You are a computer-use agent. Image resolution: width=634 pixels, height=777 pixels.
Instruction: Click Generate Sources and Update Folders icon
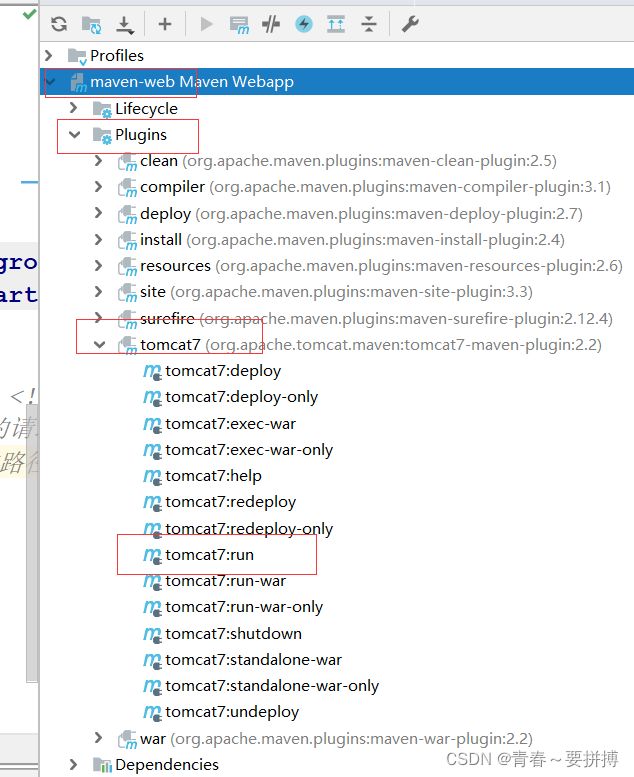tap(91, 24)
